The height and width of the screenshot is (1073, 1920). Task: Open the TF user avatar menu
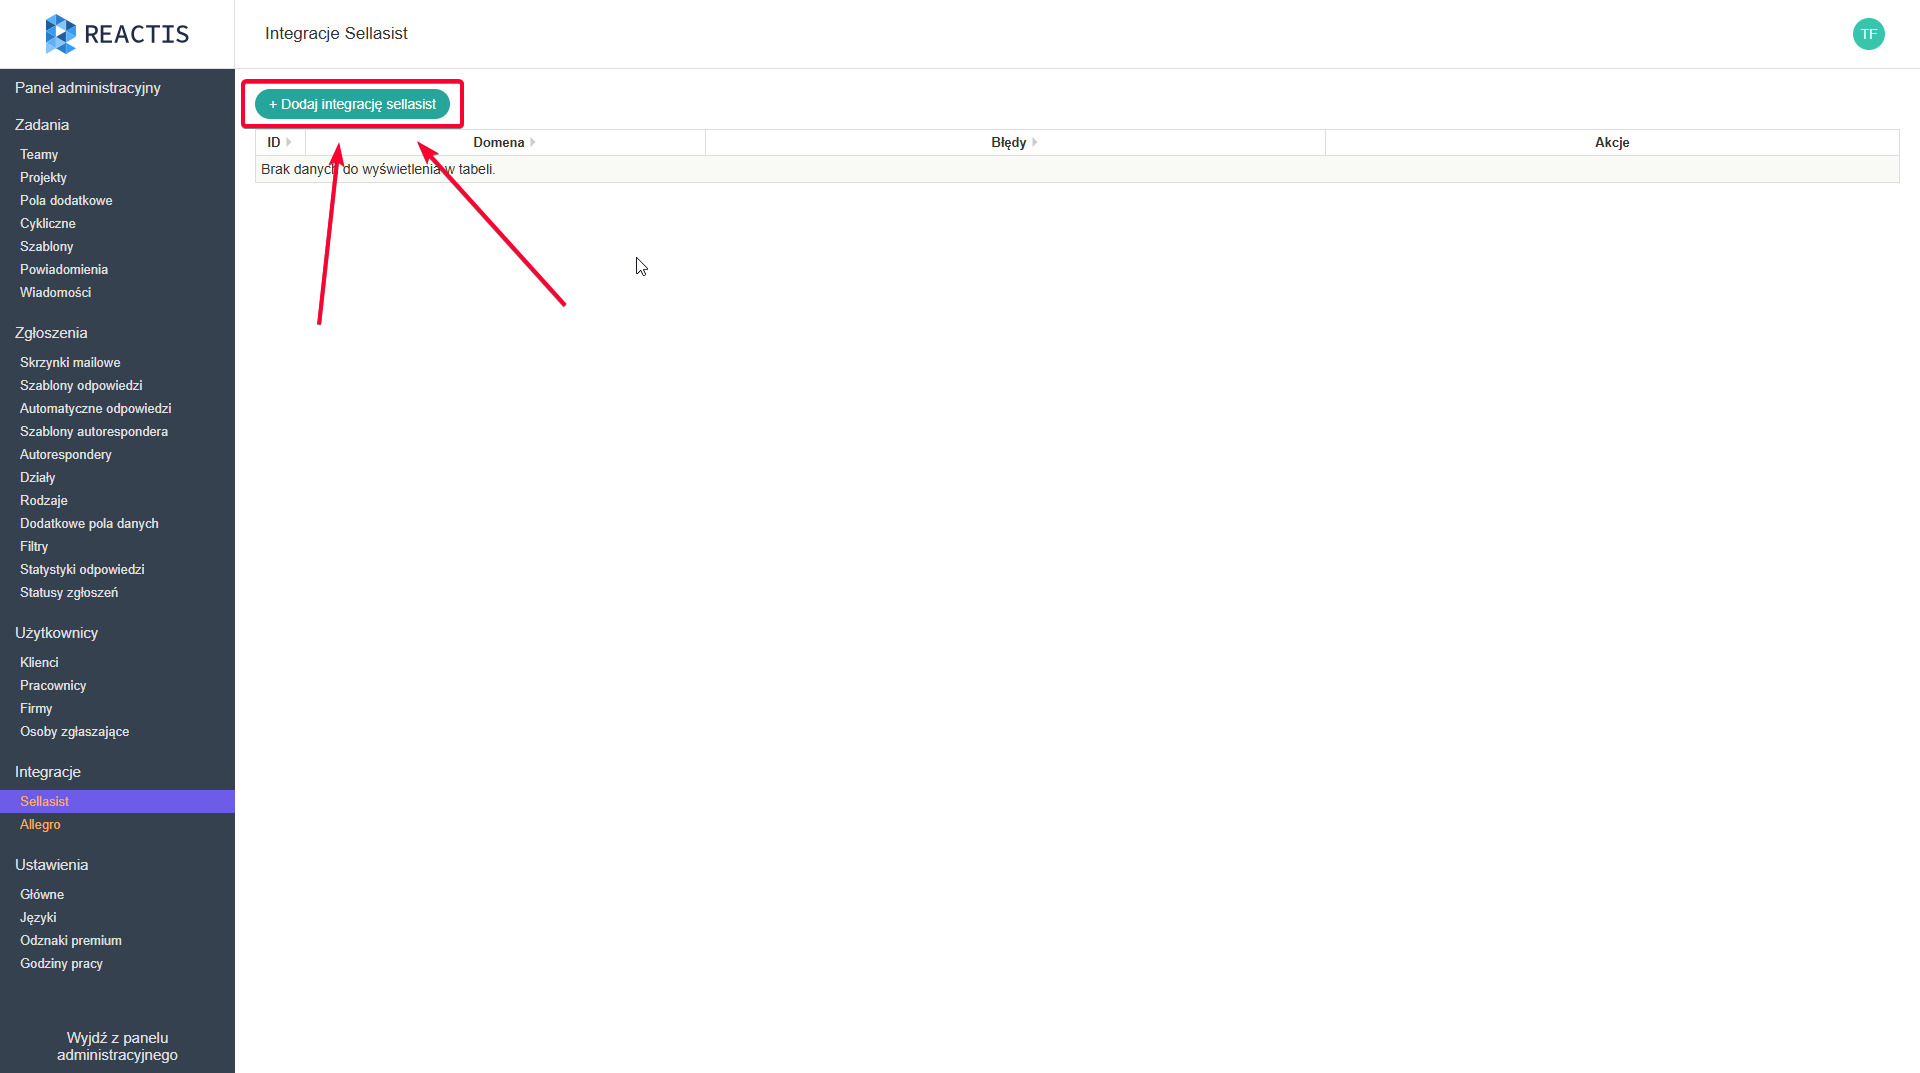(x=1868, y=34)
